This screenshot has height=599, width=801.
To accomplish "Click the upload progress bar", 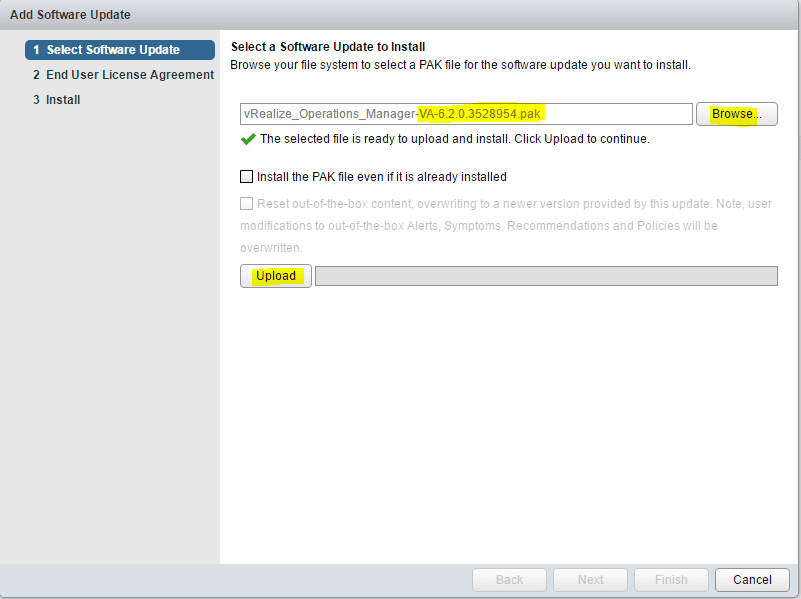I will (546, 276).
